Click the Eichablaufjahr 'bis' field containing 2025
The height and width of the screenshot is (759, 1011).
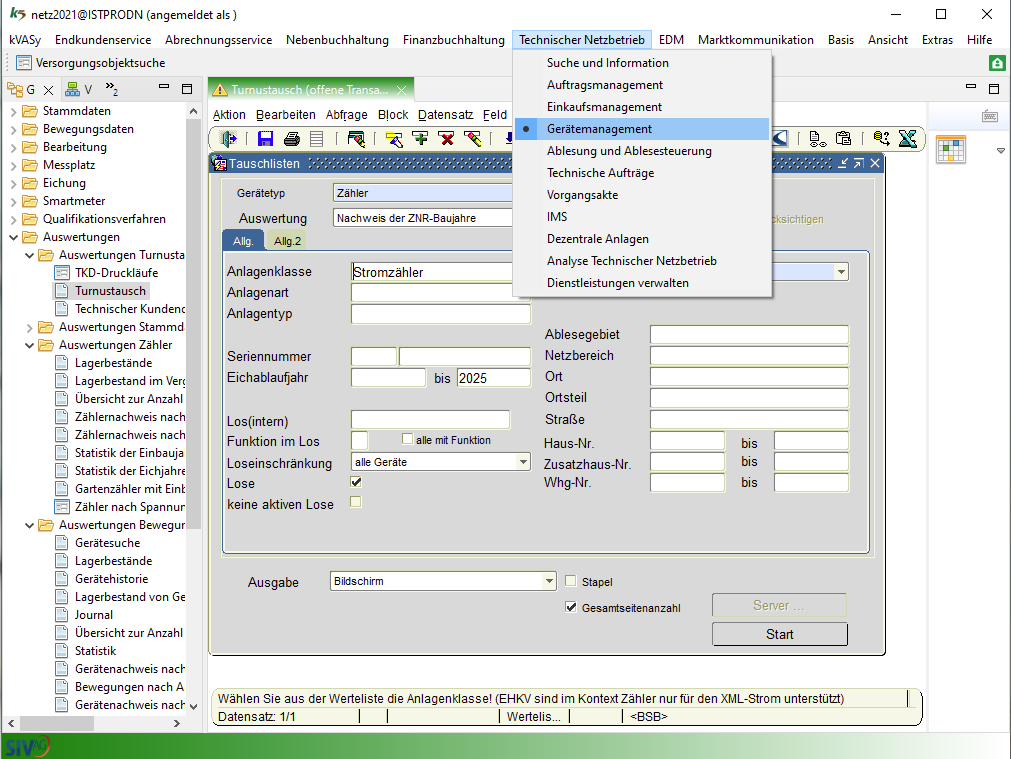click(493, 378)
